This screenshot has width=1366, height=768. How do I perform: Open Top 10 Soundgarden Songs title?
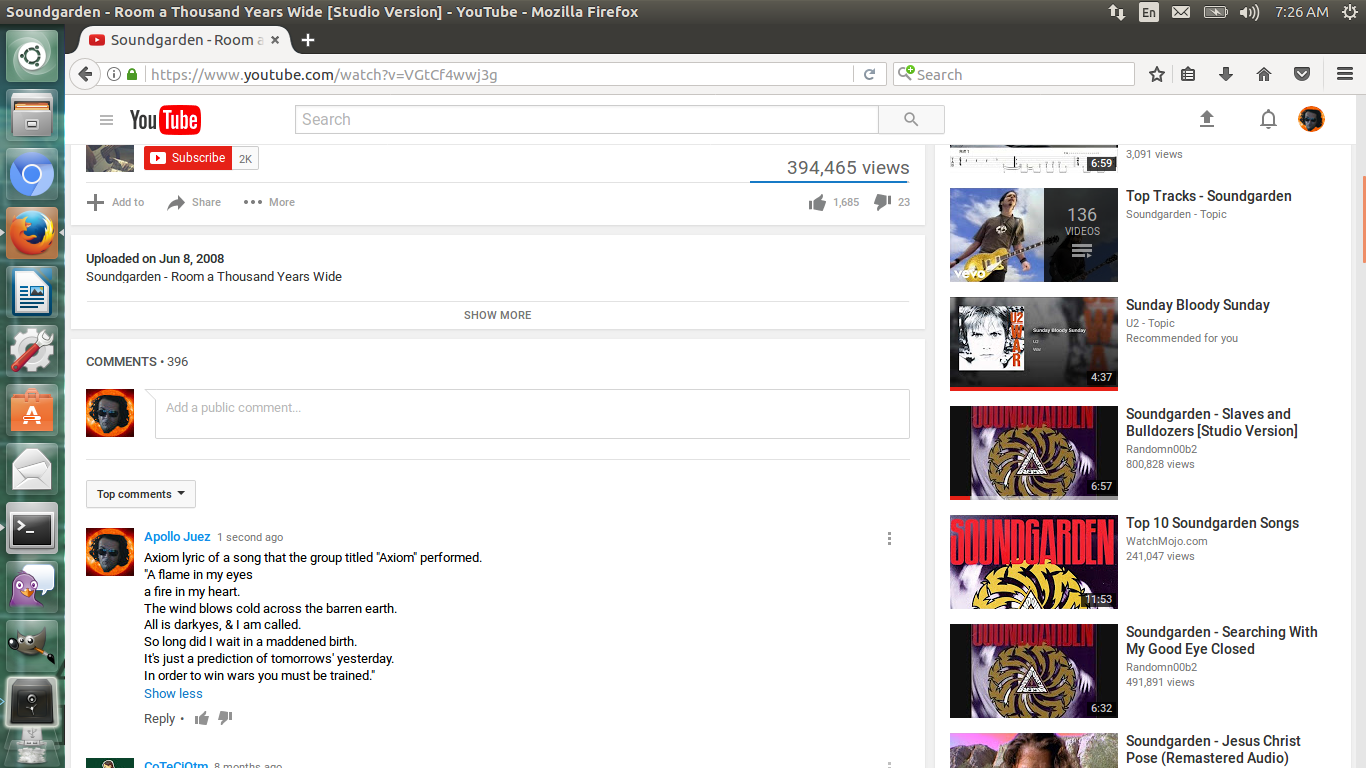tap(1212, 523)
